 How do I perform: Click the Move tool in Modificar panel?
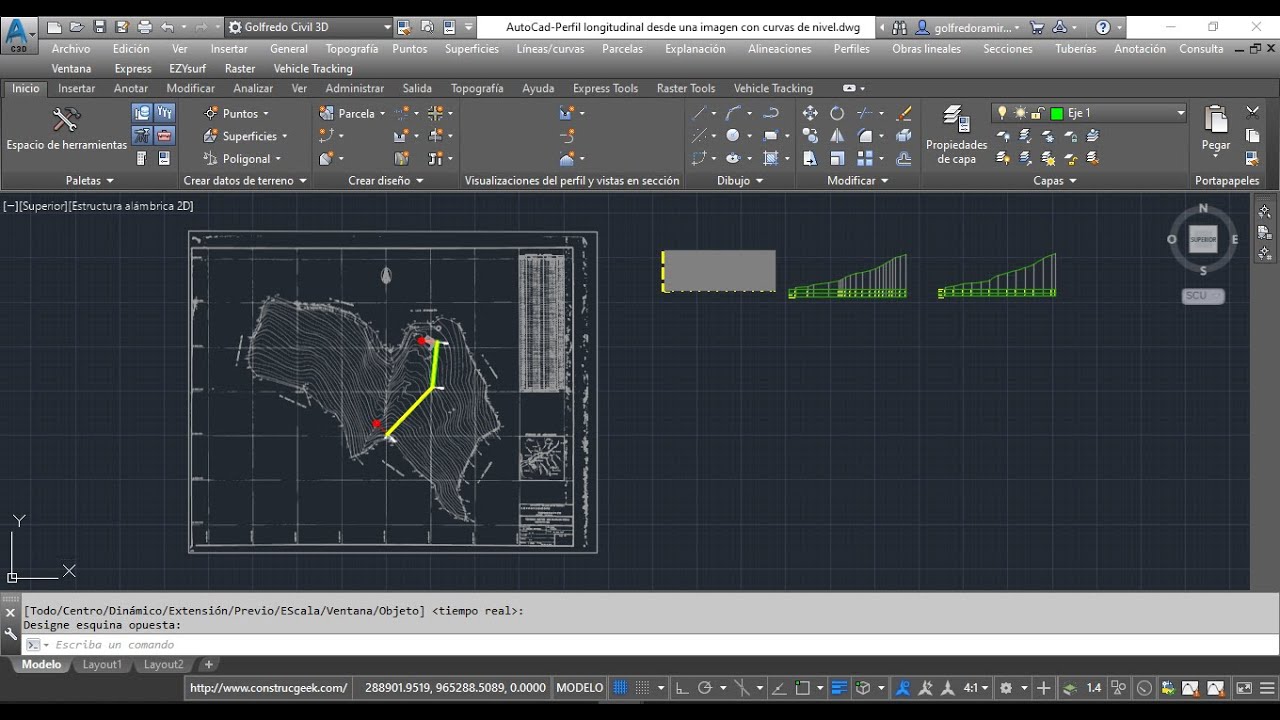[x=810, y=113]
